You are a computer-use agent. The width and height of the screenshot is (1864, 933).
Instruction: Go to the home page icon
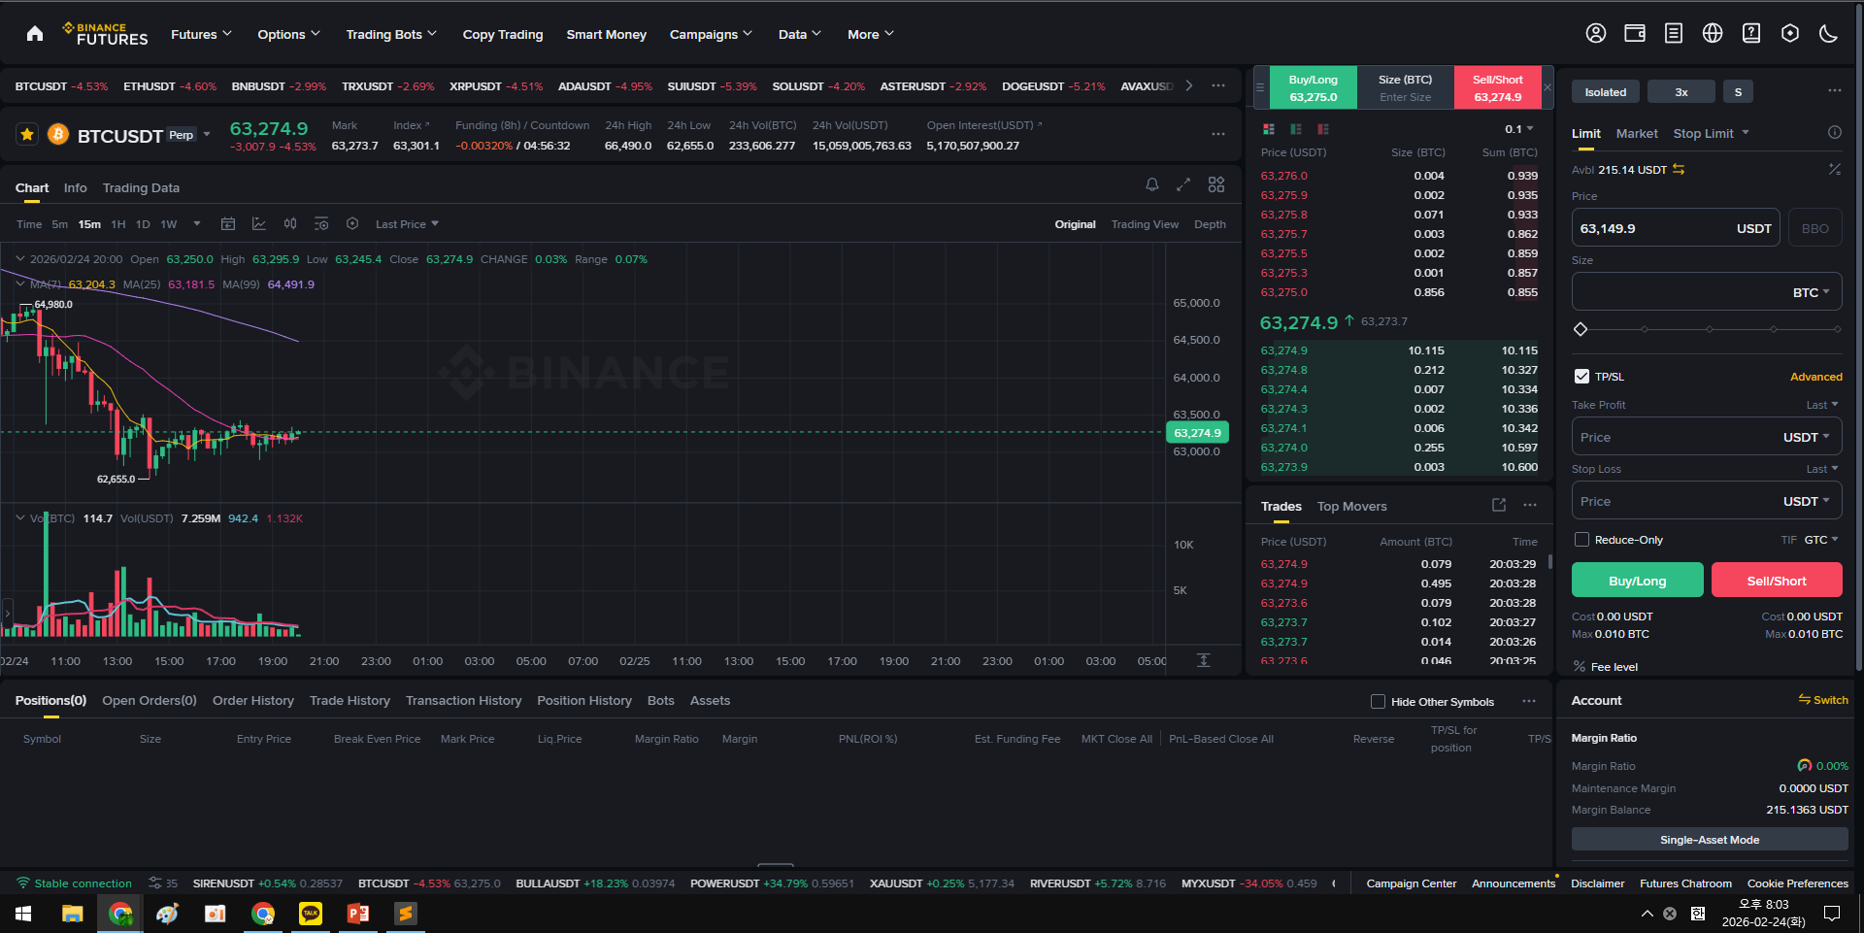click(x=35, y=34)
